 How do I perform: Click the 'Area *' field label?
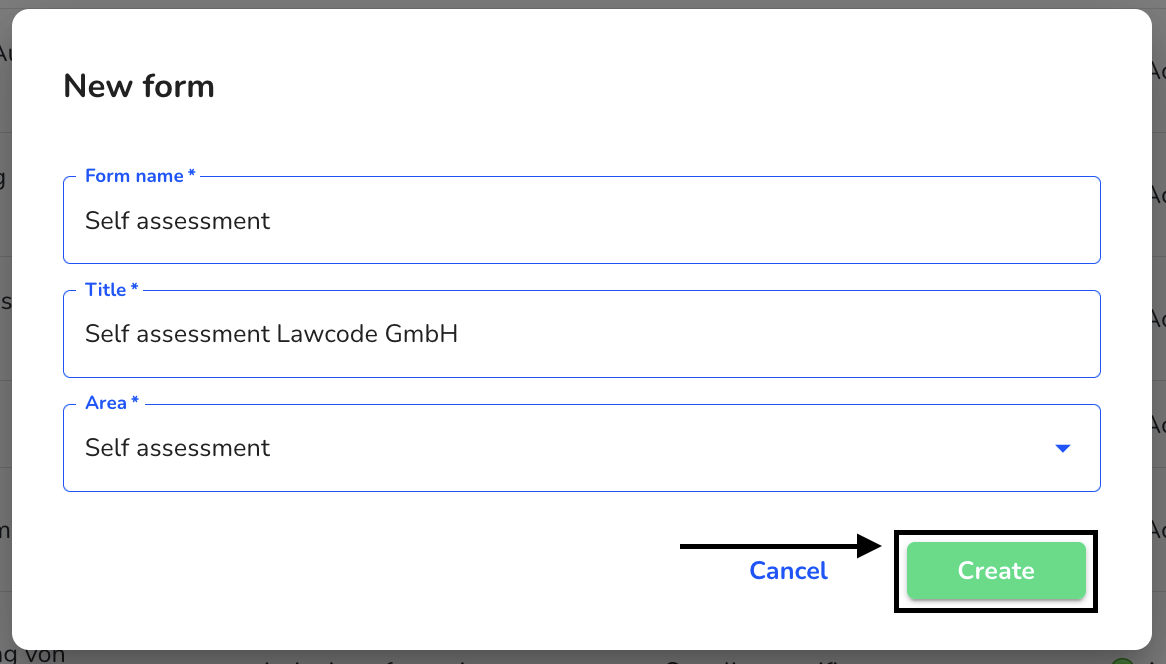(112, 403)
